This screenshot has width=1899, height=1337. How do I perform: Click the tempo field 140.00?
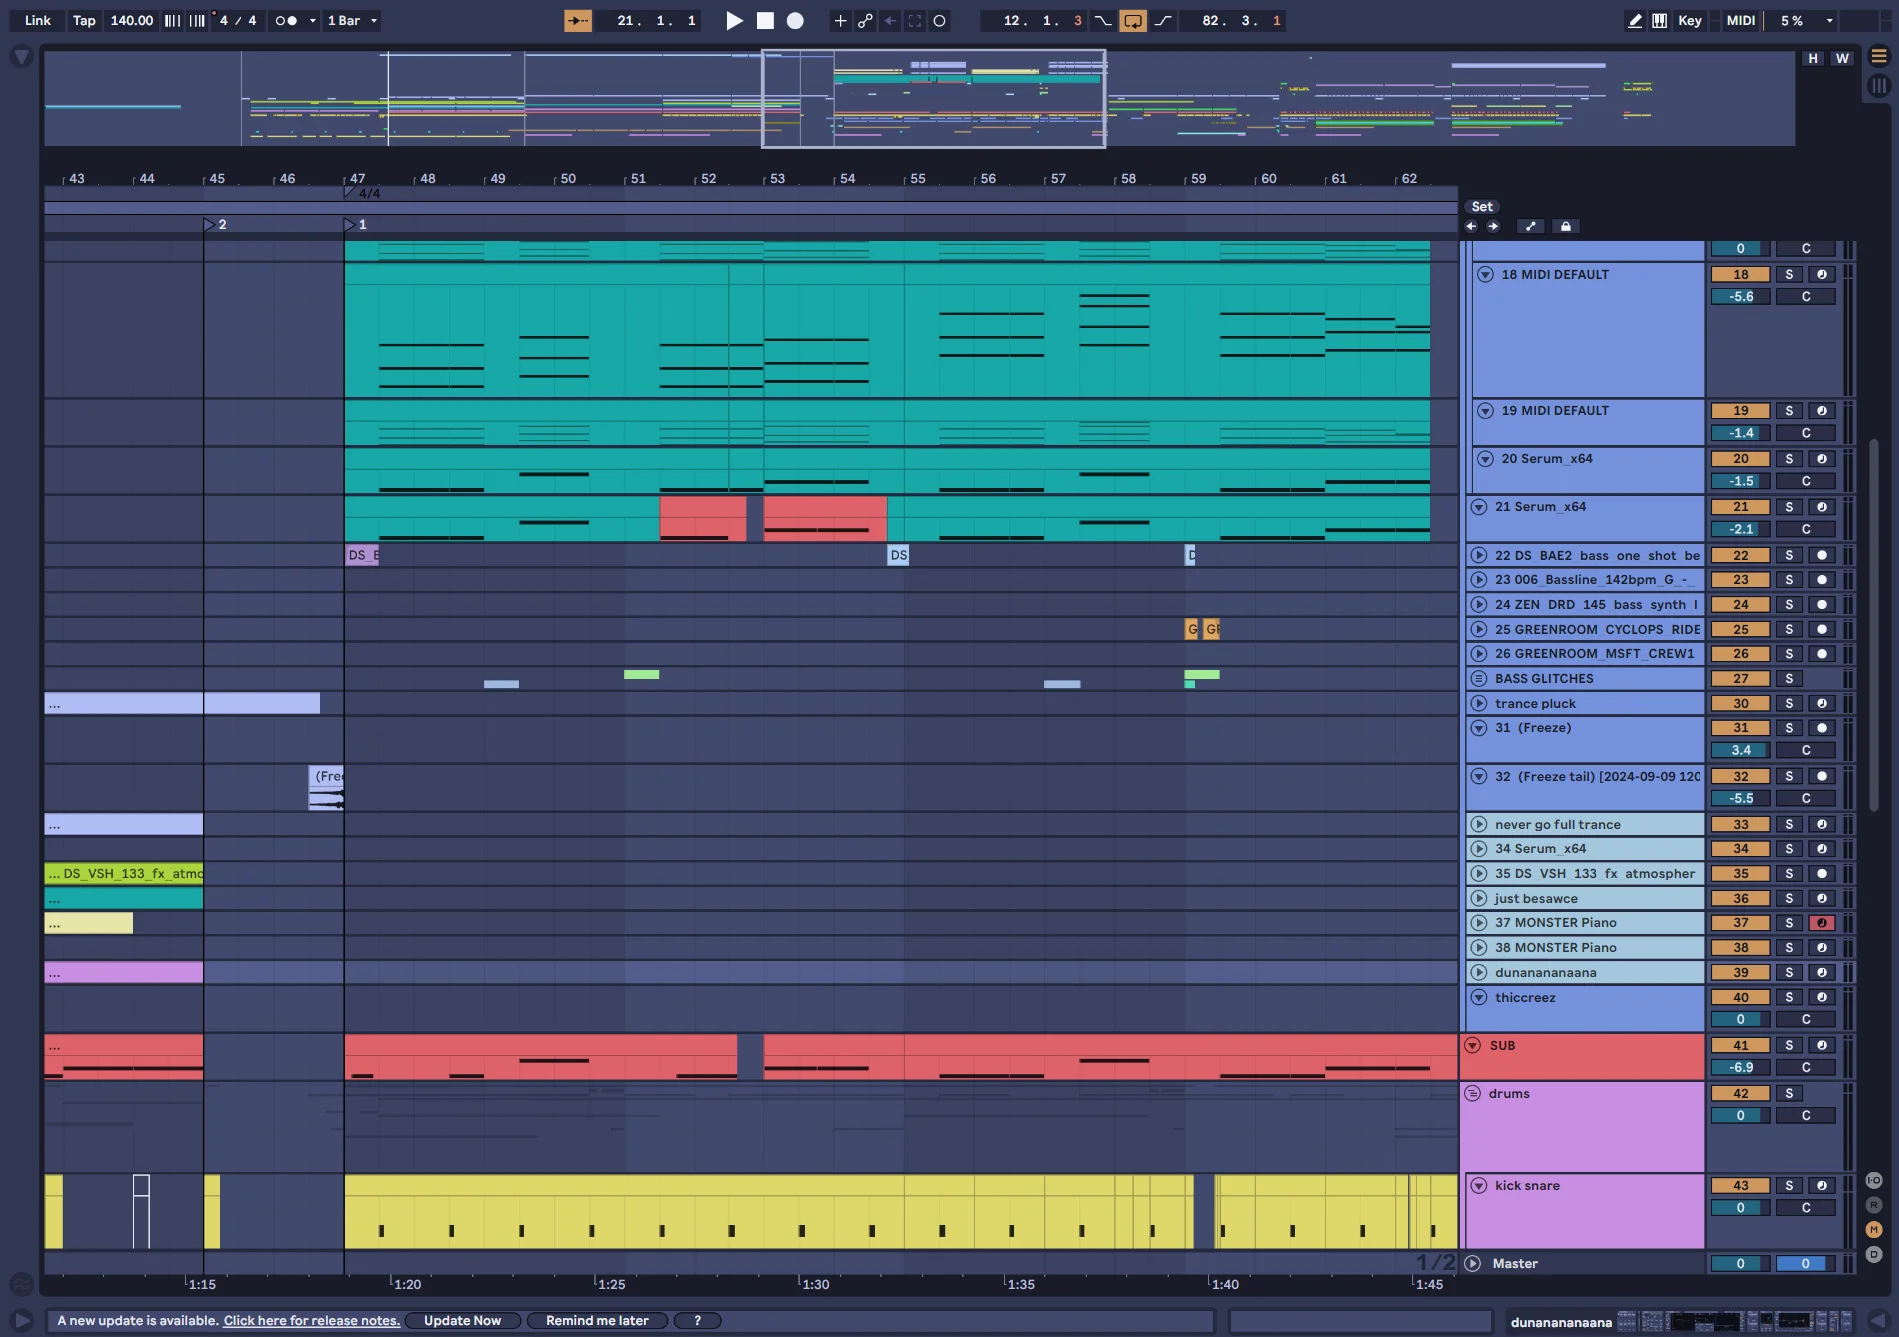tap(132, 20)
